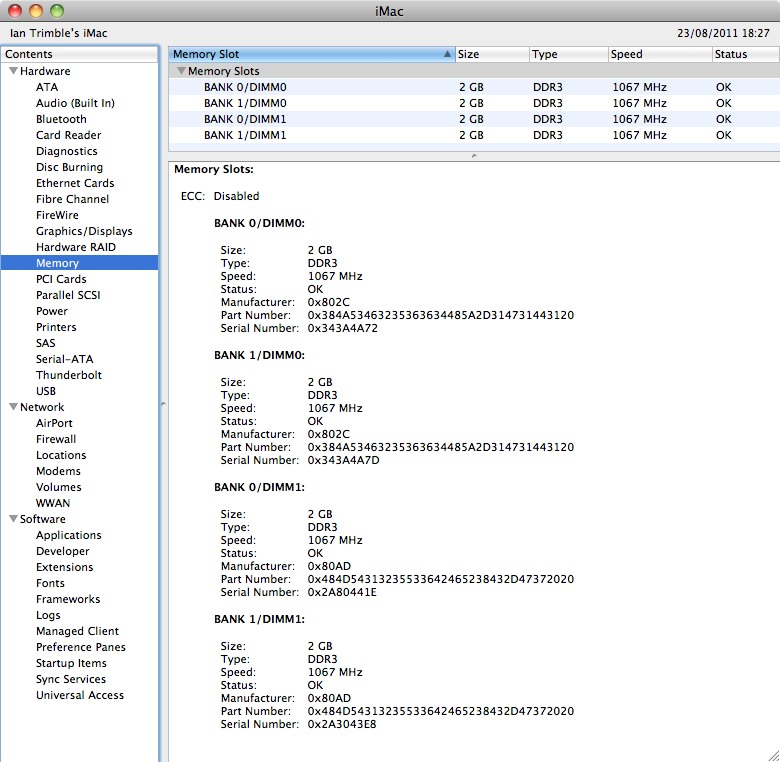Select WWAN item
The height and width of the screenshot is (762, 780).
point(53,503)
